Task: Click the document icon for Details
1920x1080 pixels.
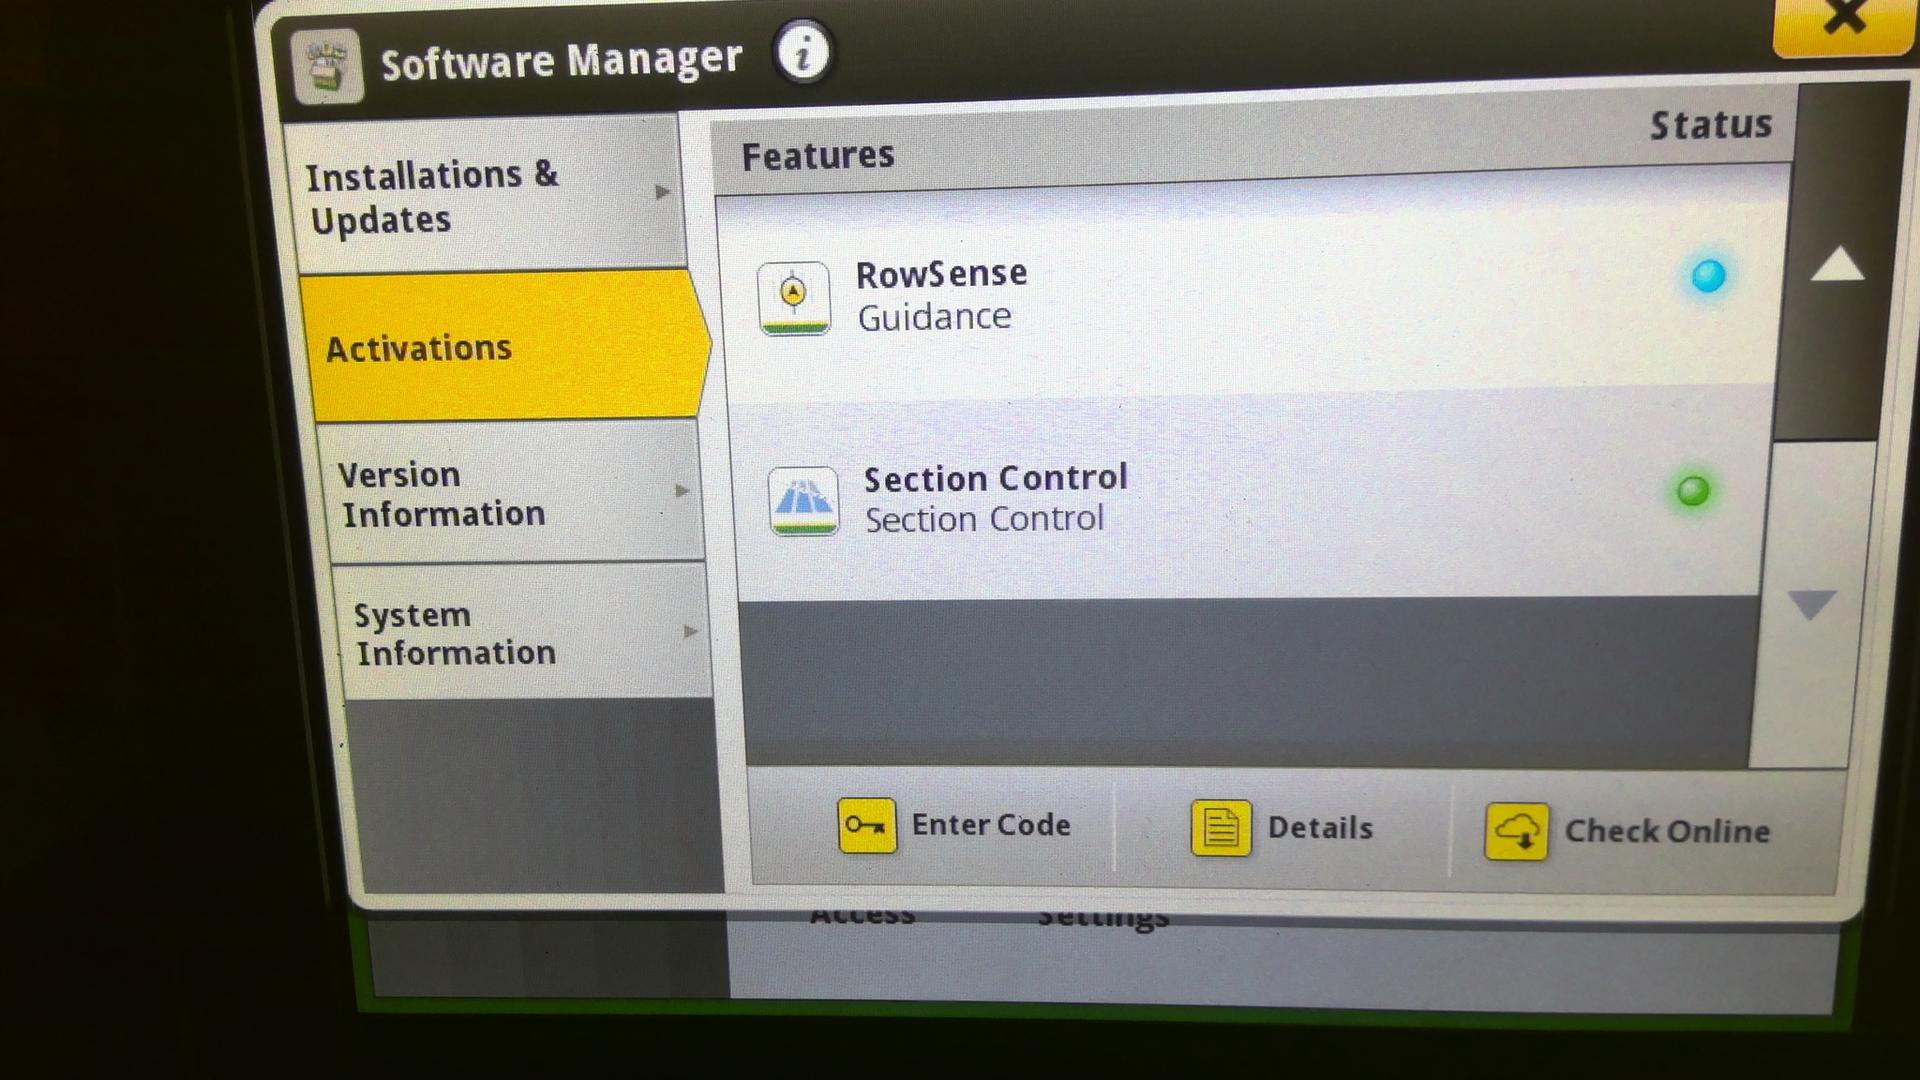Action: 1220,828
